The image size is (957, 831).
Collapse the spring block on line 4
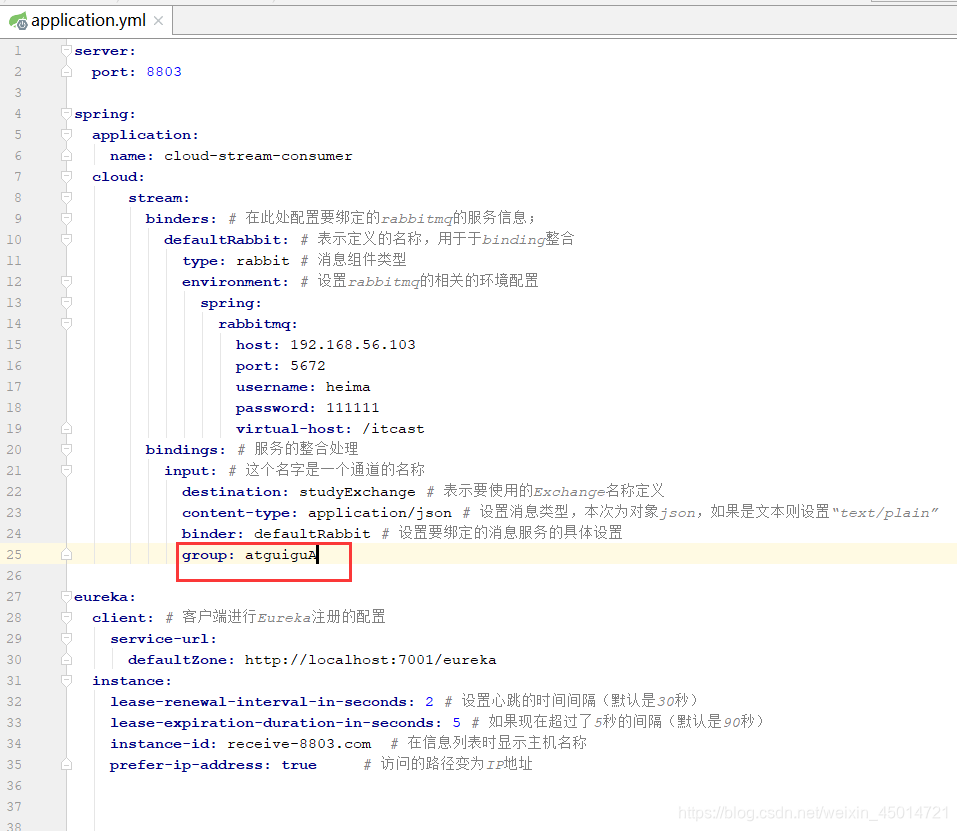(67, 113)
